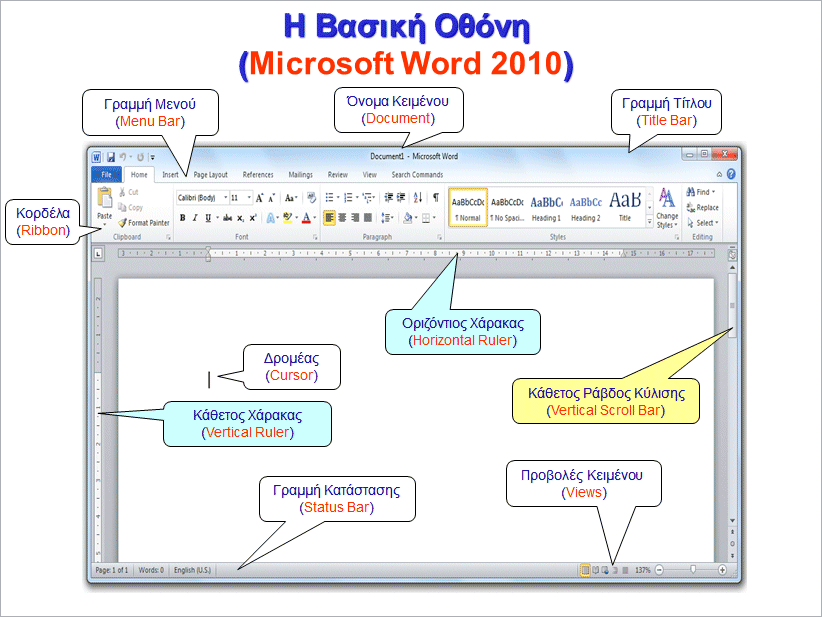Switch to the Mailings tab
This screenshot has width=822, height=617.
point(300,175)
